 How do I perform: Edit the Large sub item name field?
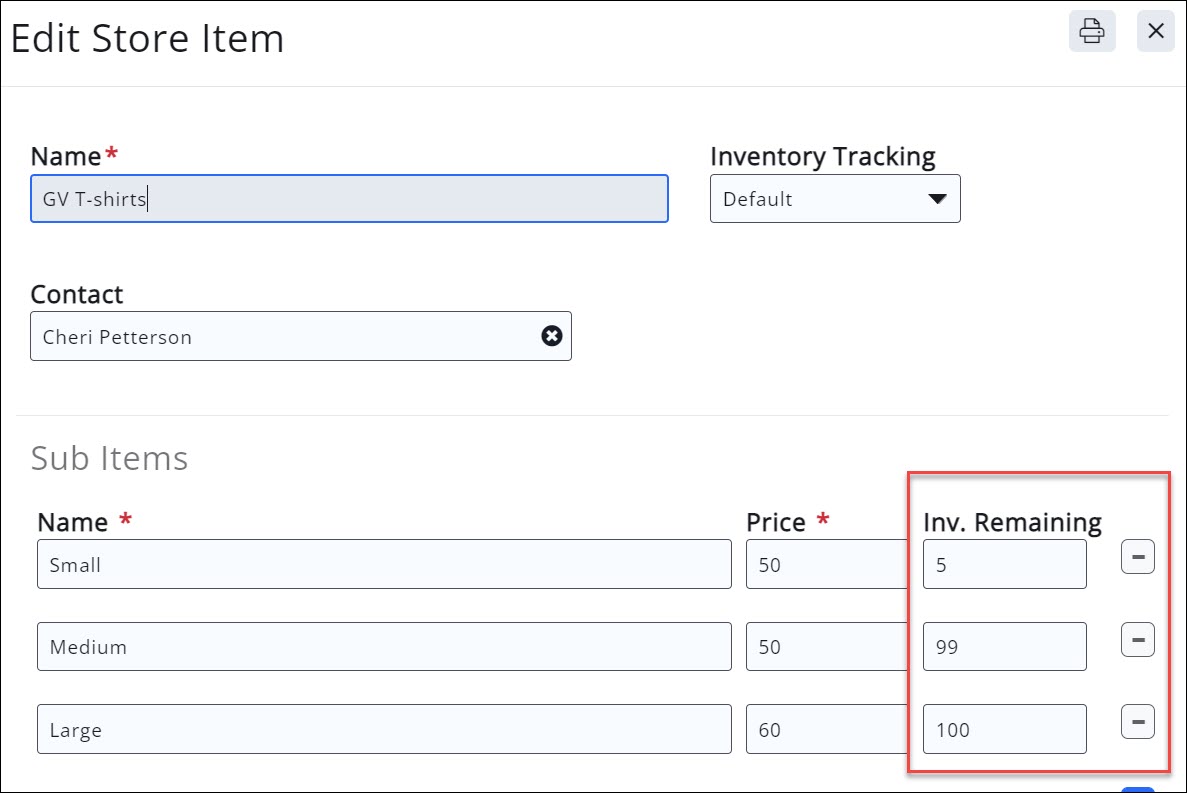pyautogui.click(x=384, y=730)
